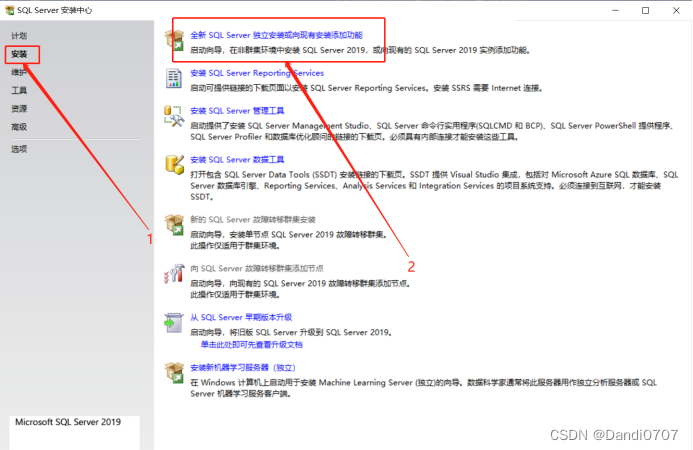Click 安装新机器学习服务器 (独立) link
This screenshot has width=693, height=450.
point(243,368)
